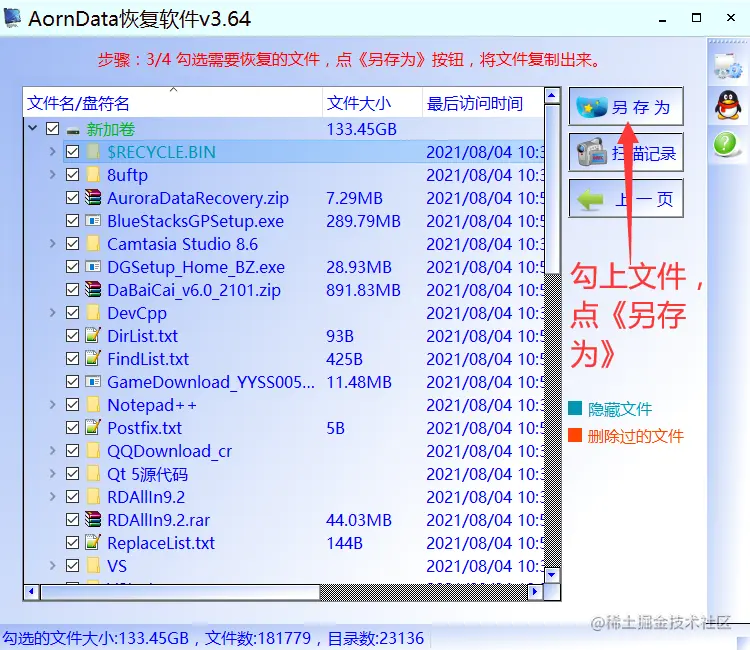
Task: Click the 44.03MB size value
Action: coord(359,520)
